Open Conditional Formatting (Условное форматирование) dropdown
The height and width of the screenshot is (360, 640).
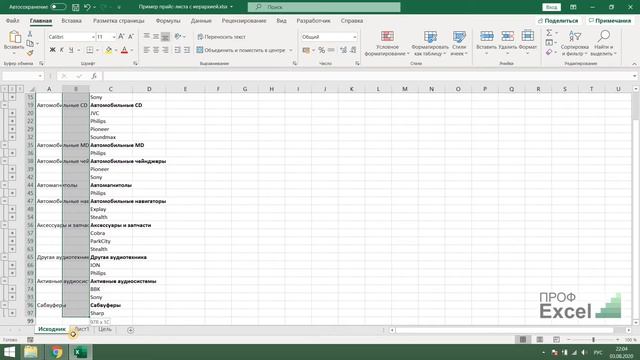387,43
